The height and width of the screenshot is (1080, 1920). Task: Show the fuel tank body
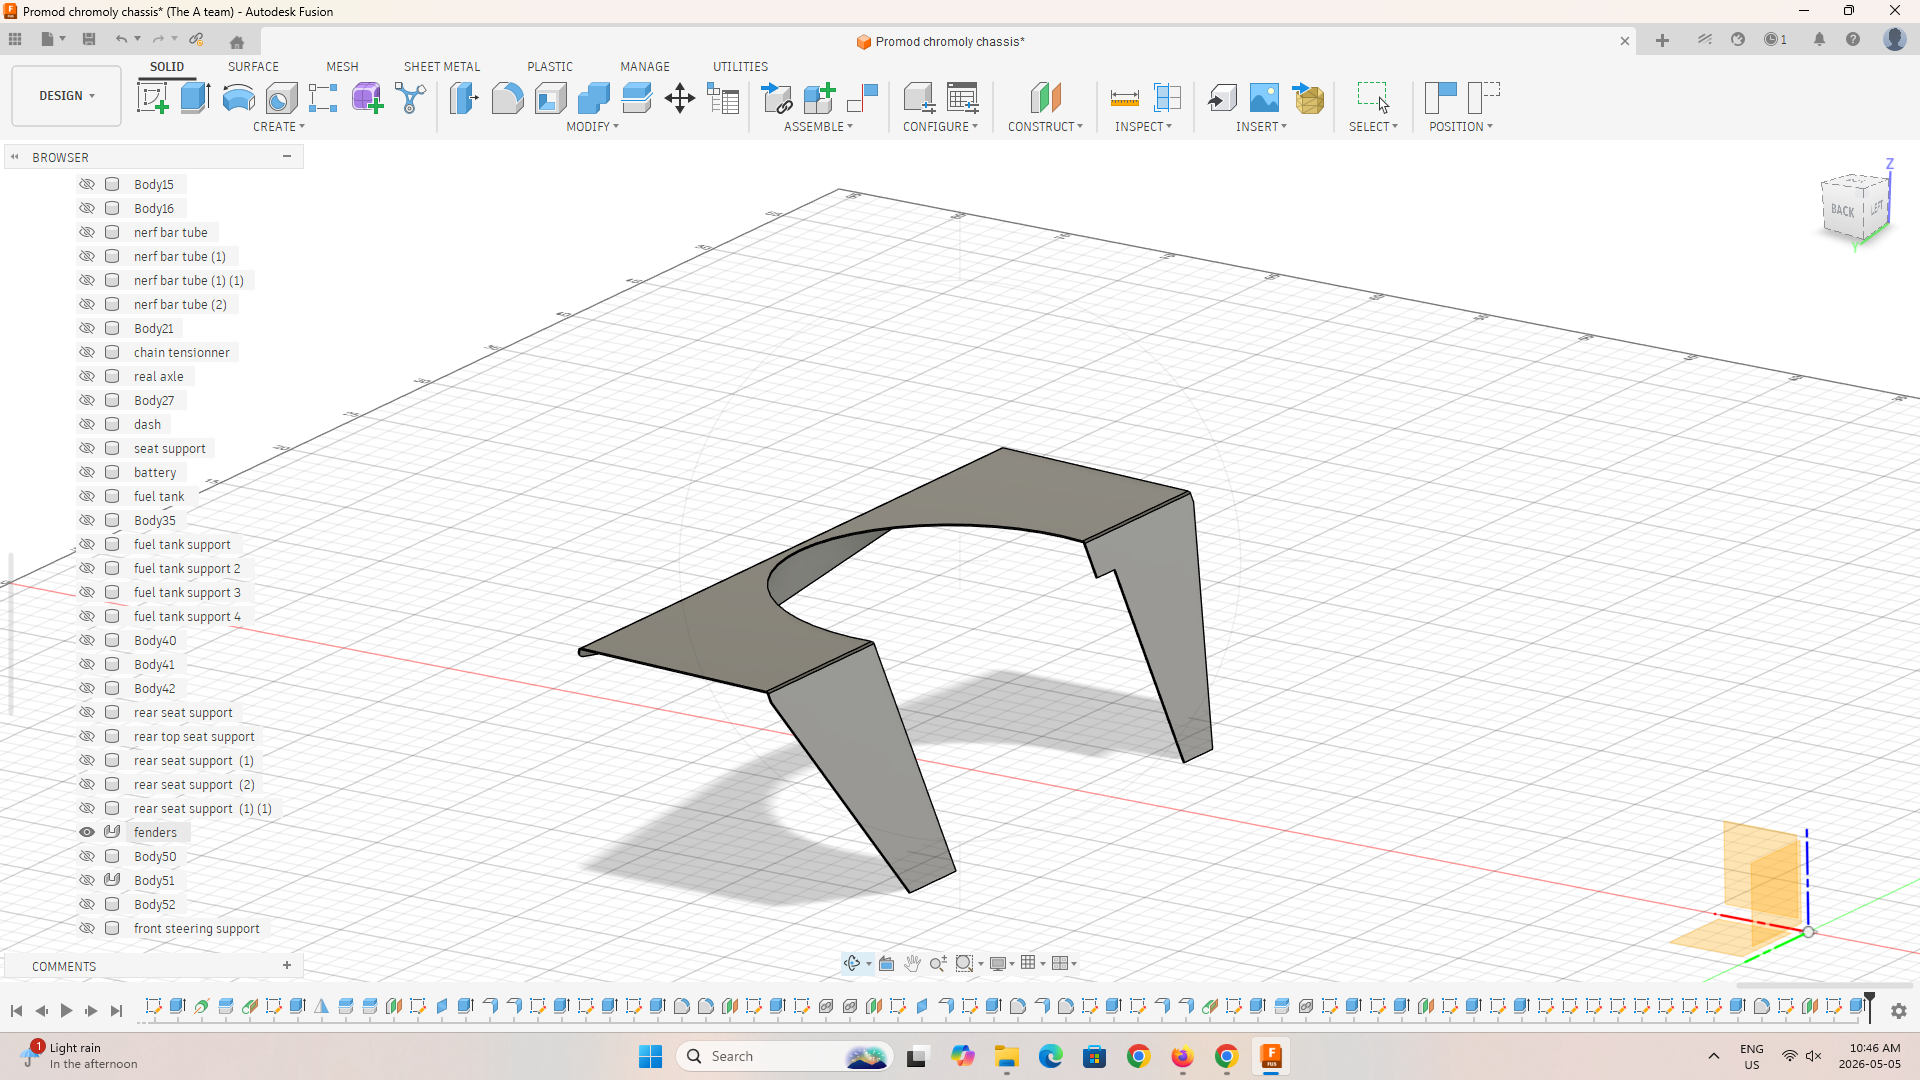(x=87, y=496)
